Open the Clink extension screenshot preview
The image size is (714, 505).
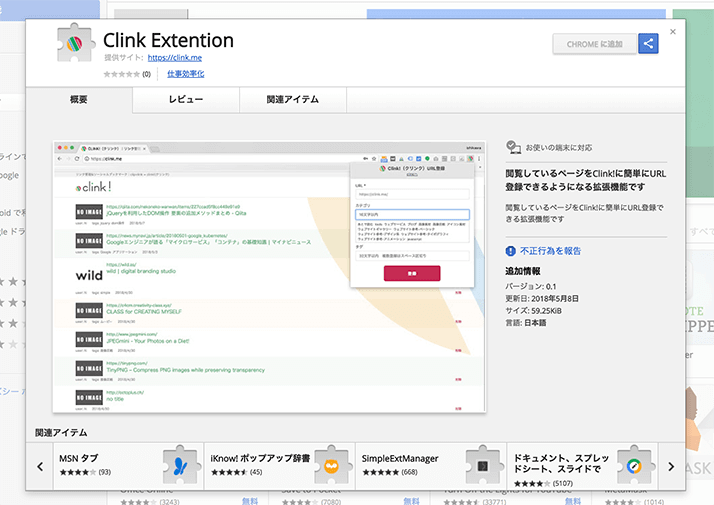(269, 277)
